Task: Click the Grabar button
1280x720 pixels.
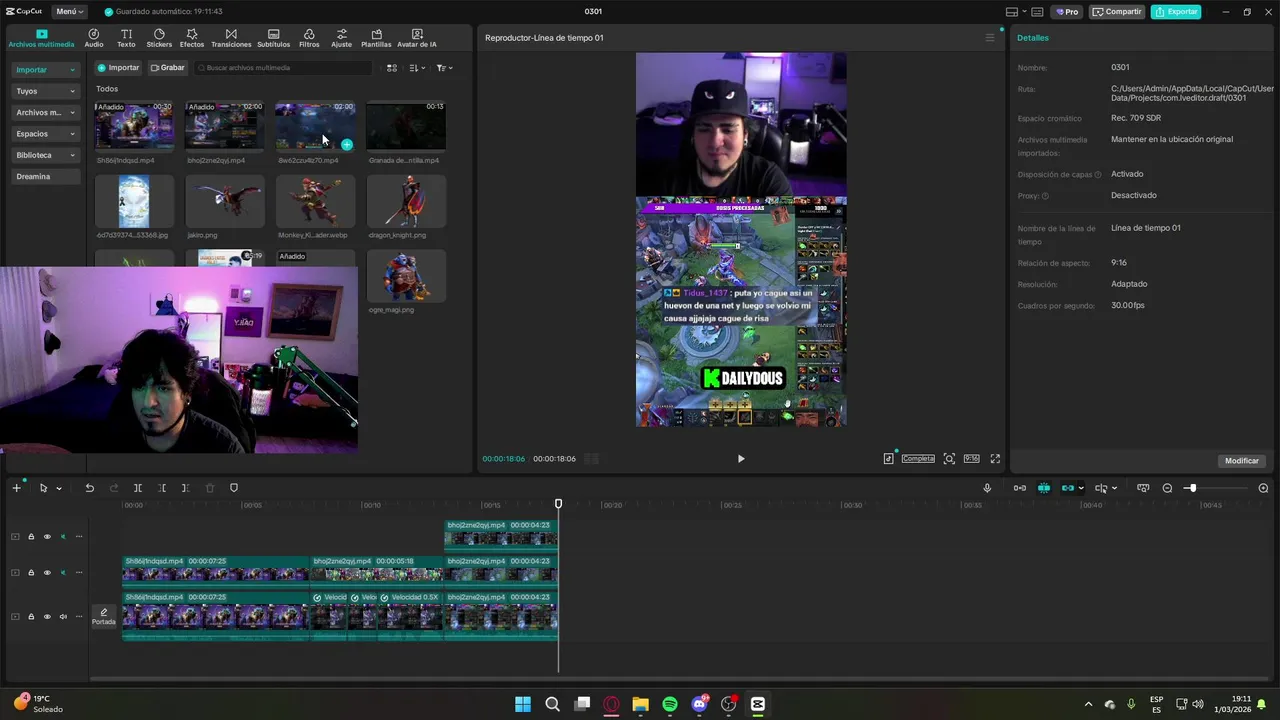Action: point(167,68)
